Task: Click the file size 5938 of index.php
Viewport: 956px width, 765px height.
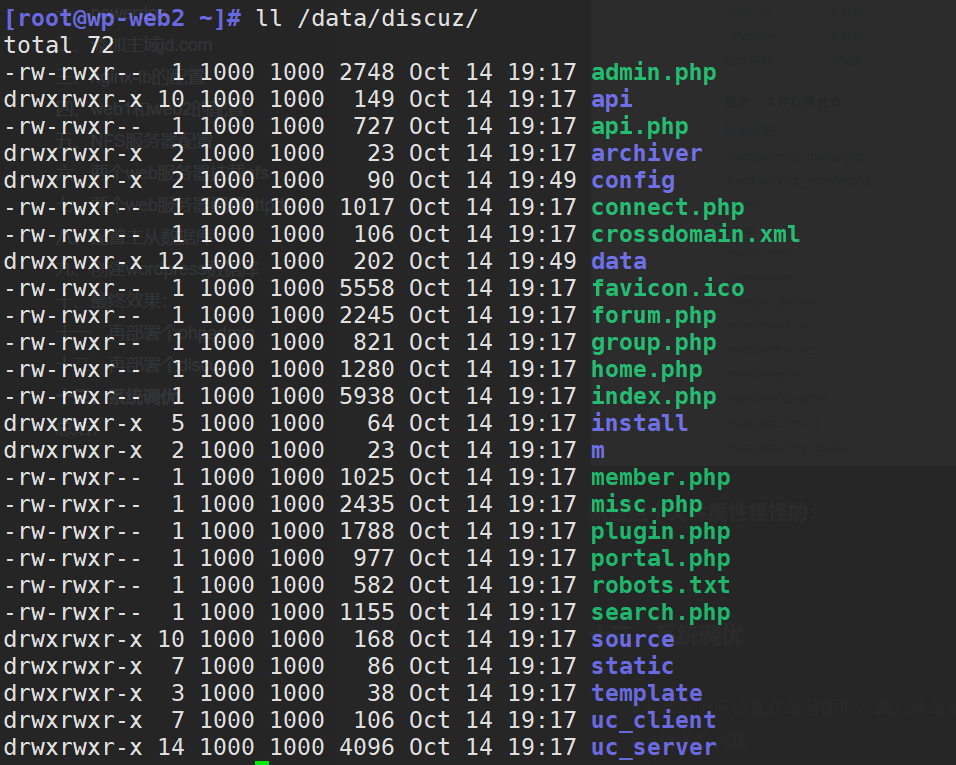Action: (367, 397)
